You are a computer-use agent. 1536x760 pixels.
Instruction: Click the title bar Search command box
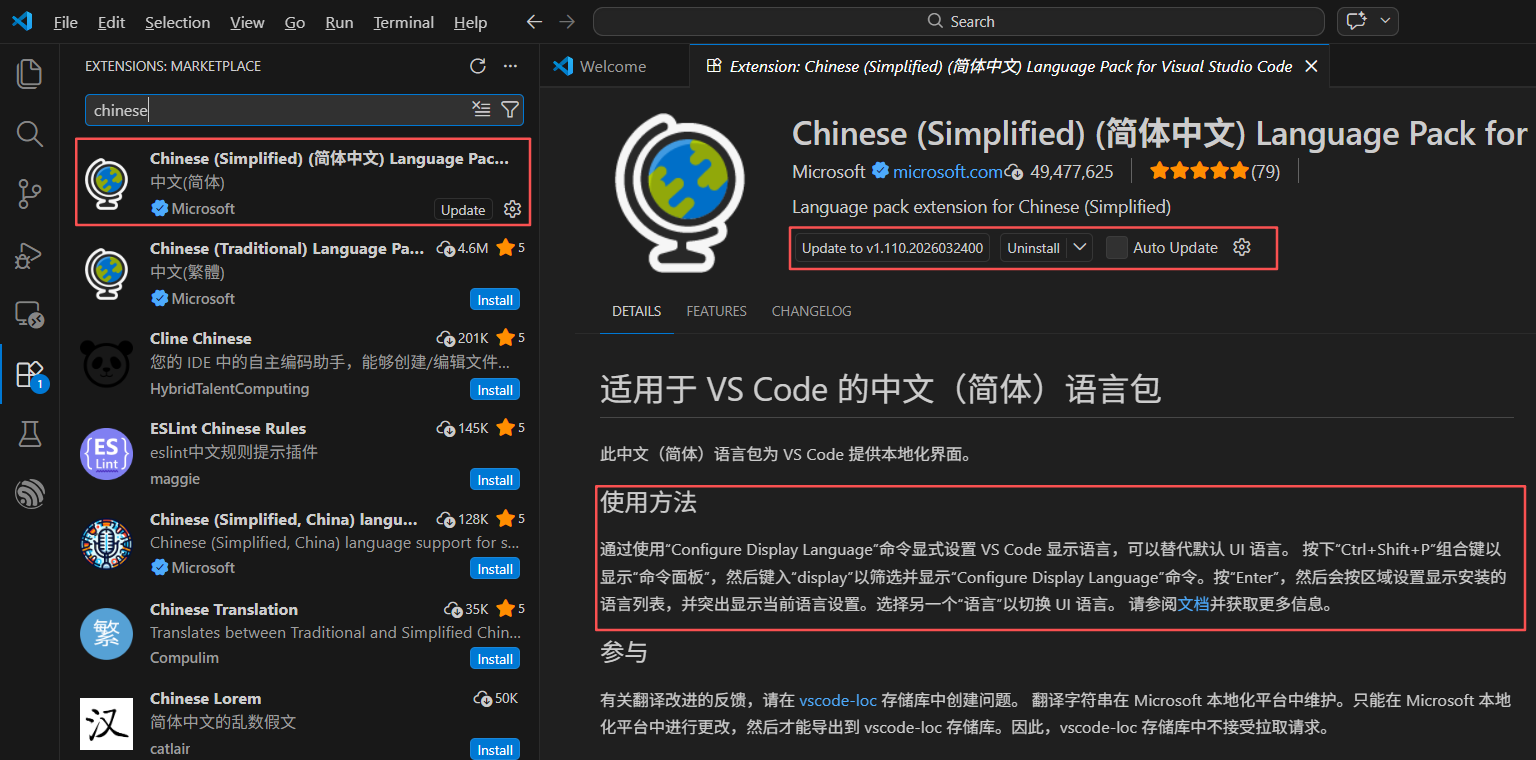pos(959,21)
